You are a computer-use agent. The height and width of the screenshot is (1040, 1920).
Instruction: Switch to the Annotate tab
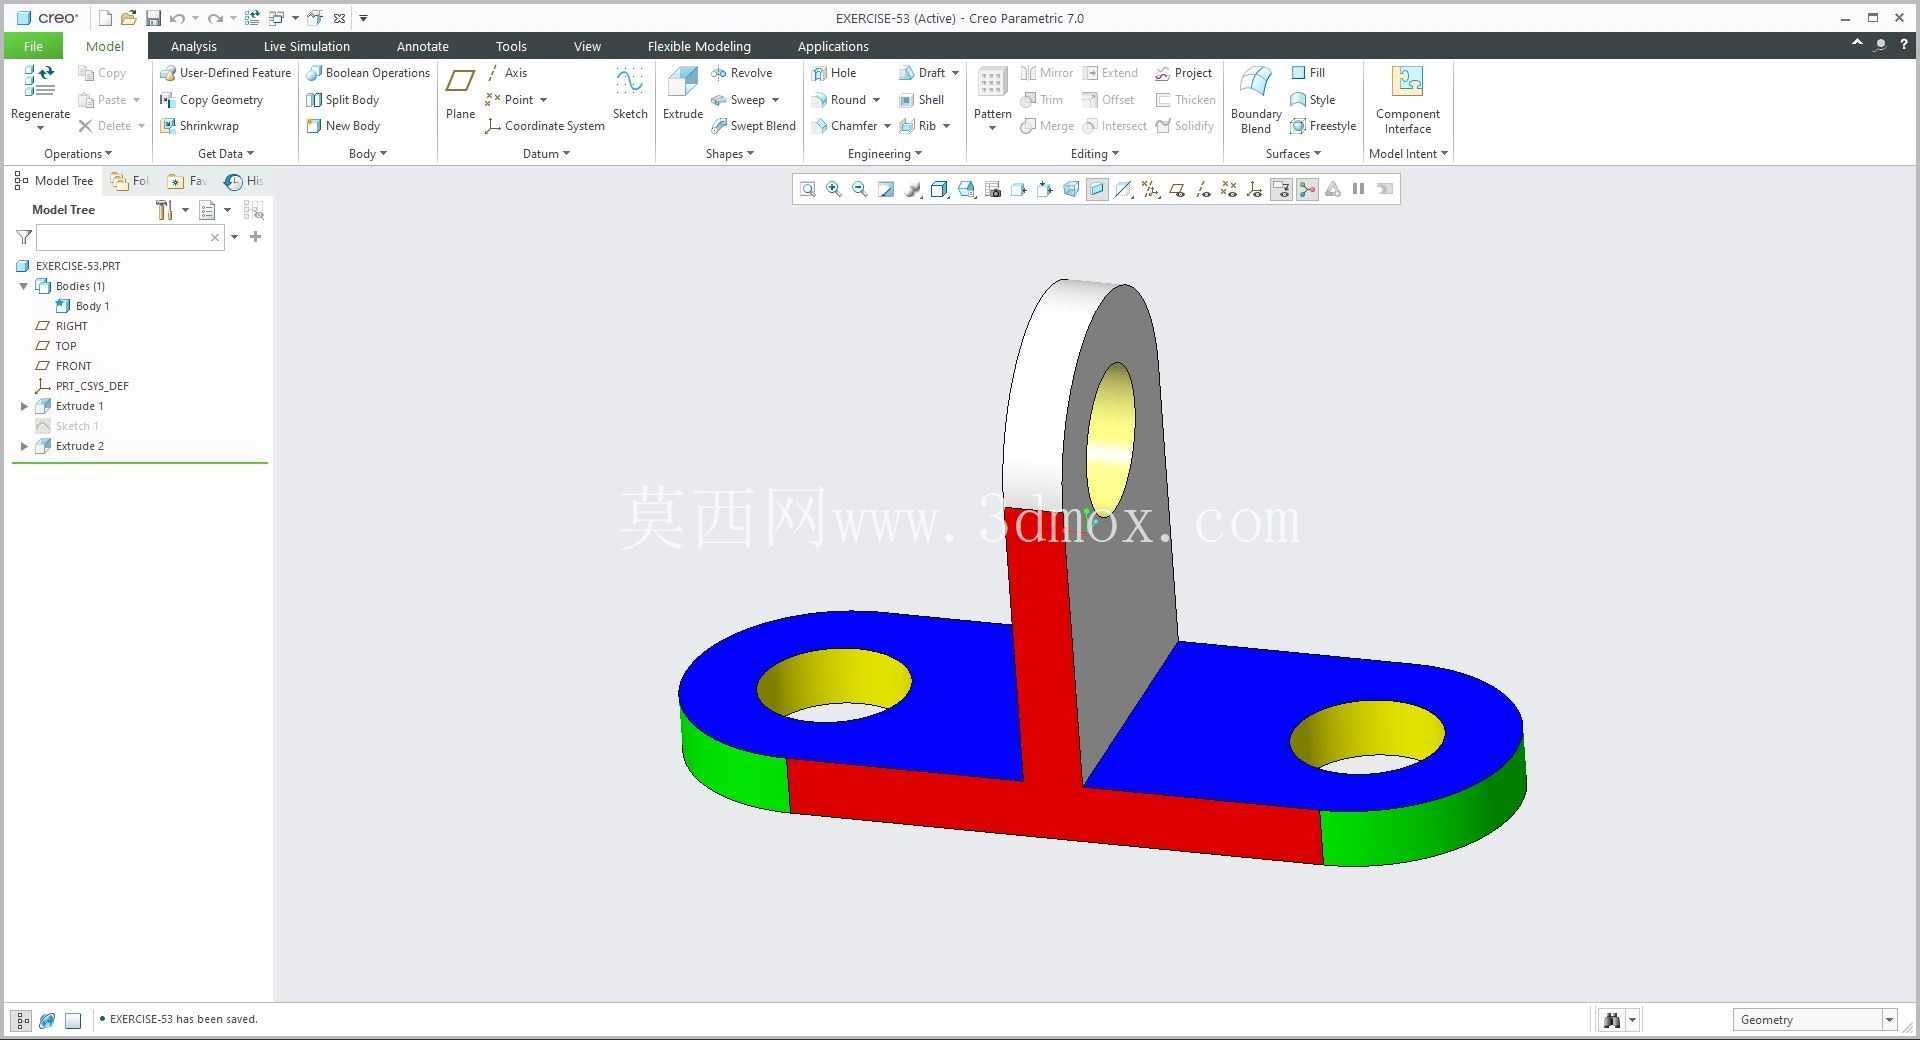422,46
